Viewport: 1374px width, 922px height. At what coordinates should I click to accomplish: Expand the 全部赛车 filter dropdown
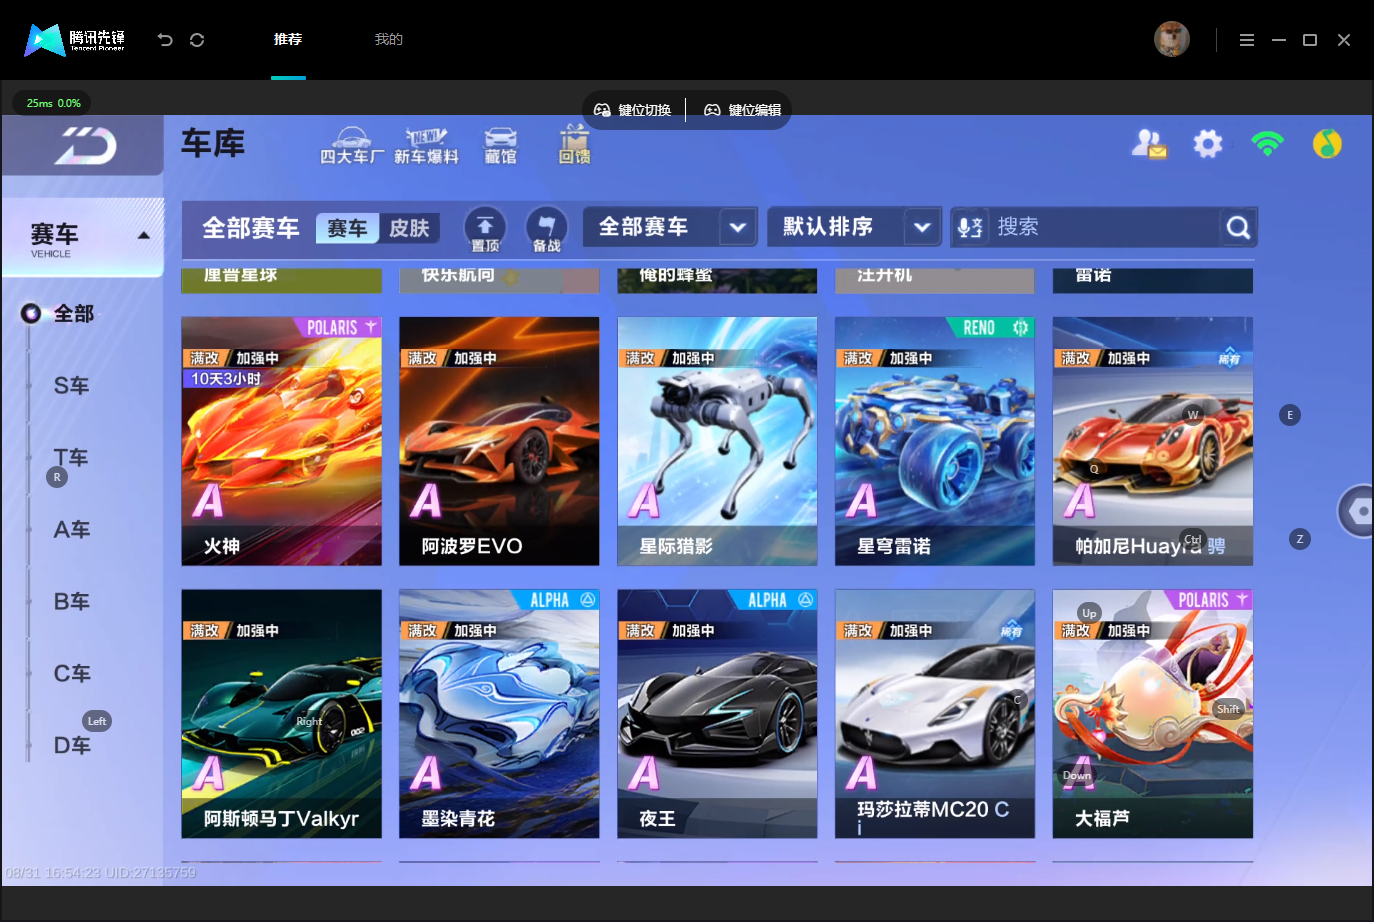pos(670,227)
